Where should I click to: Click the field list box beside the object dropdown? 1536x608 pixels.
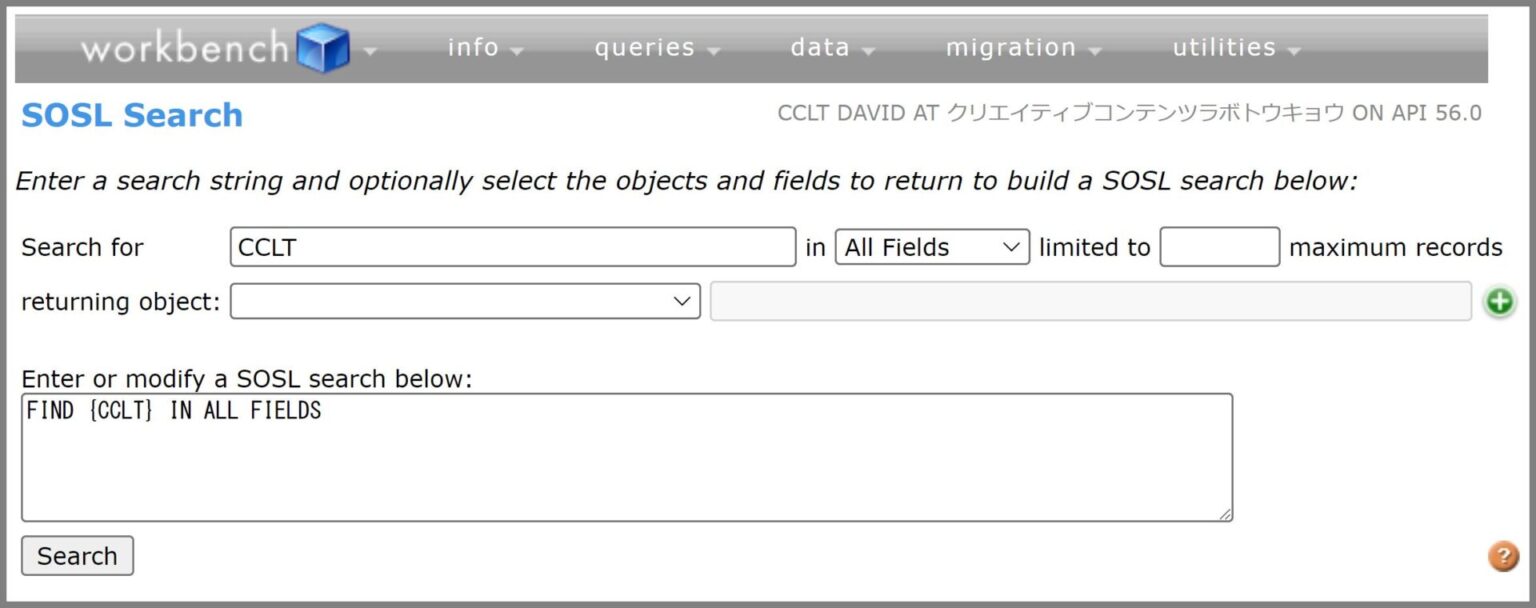[x=1090, y=301]
